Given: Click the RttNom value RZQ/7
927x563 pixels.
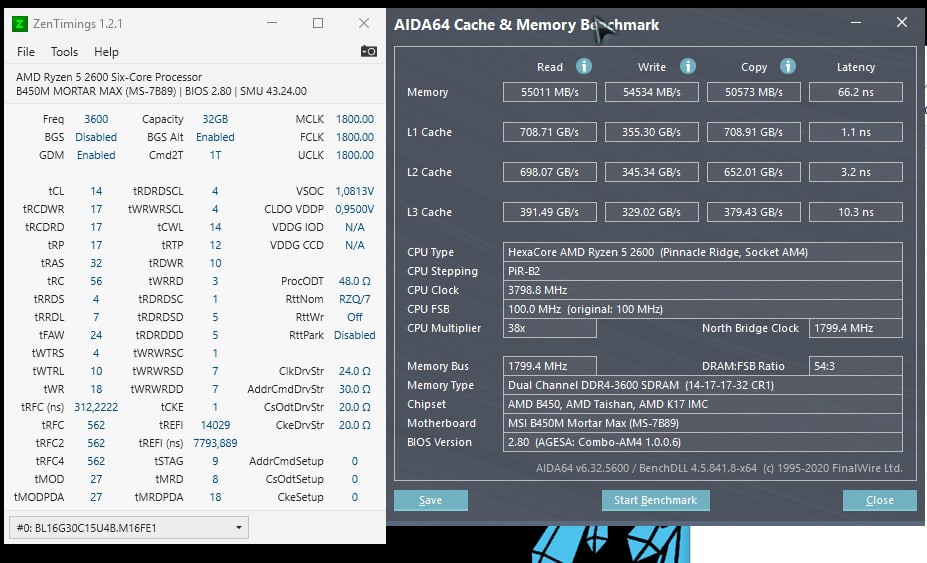Looking at the screenshot, I should pyautogui.click(x=355, y=299).
